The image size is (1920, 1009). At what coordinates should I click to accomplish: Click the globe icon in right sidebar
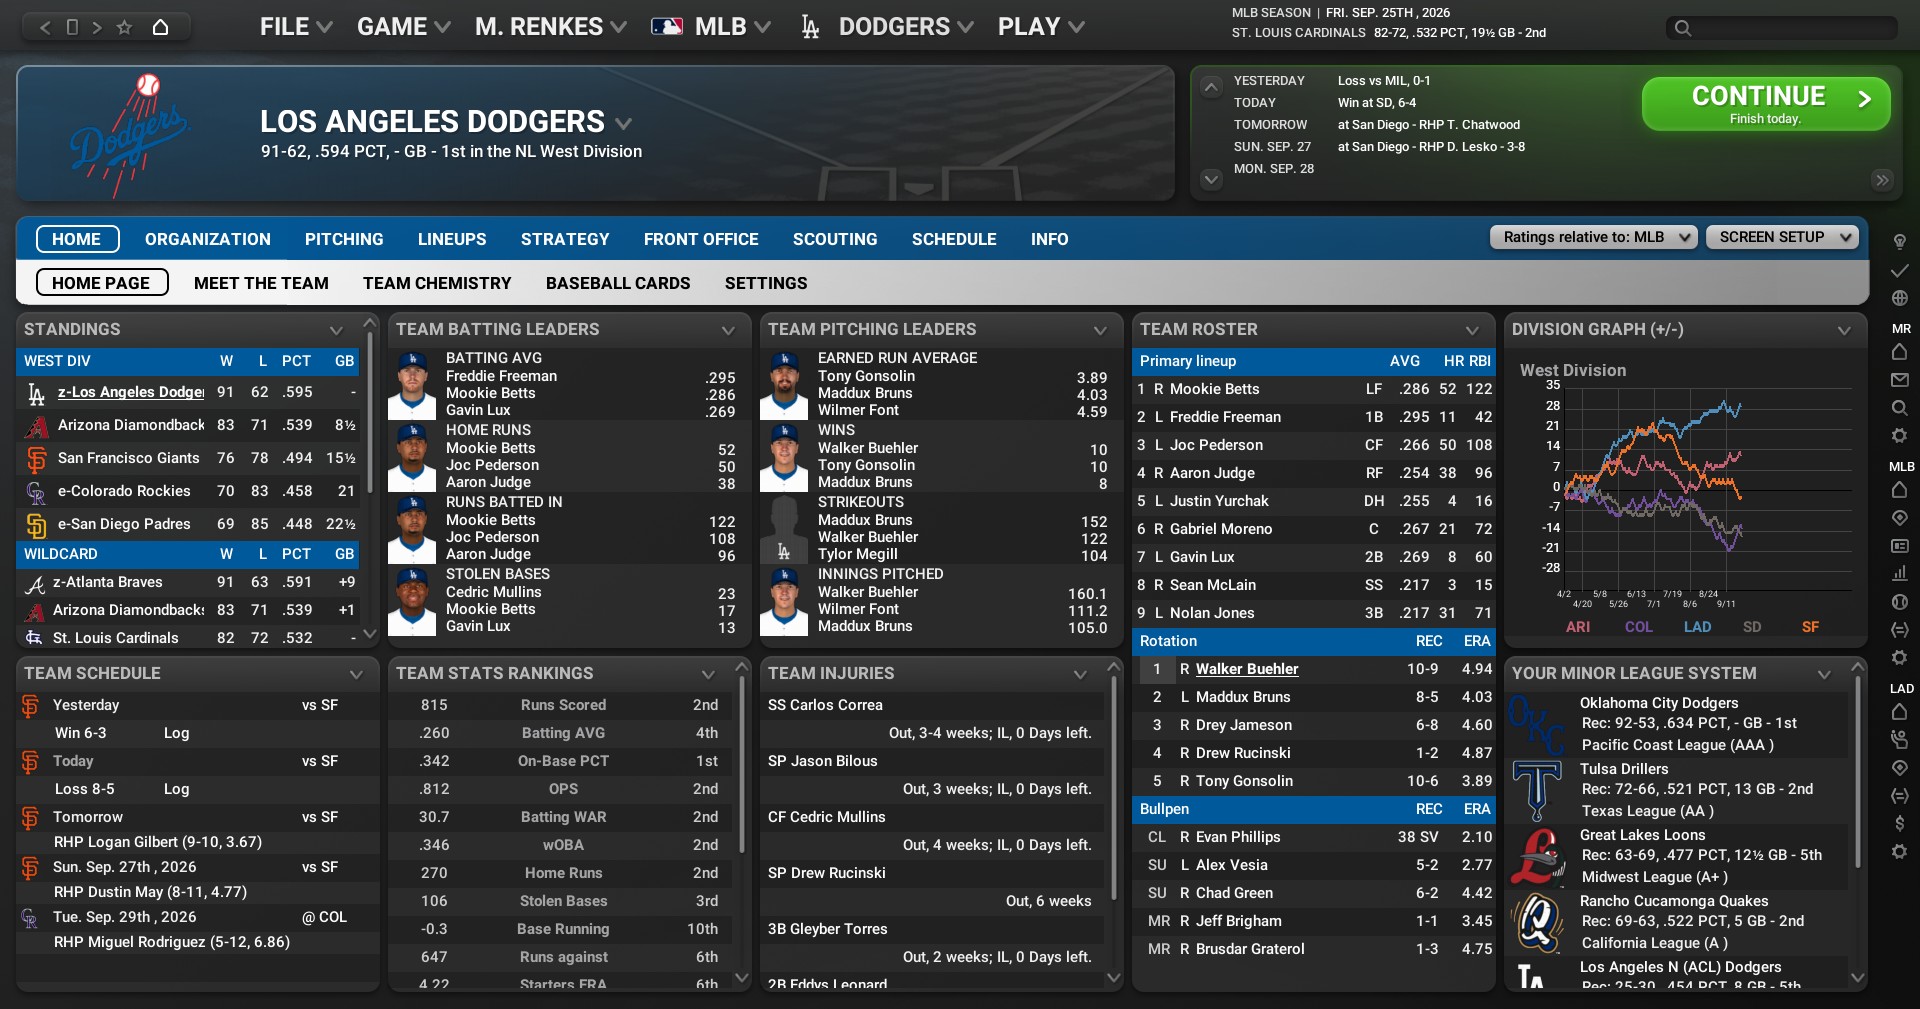1900,298
